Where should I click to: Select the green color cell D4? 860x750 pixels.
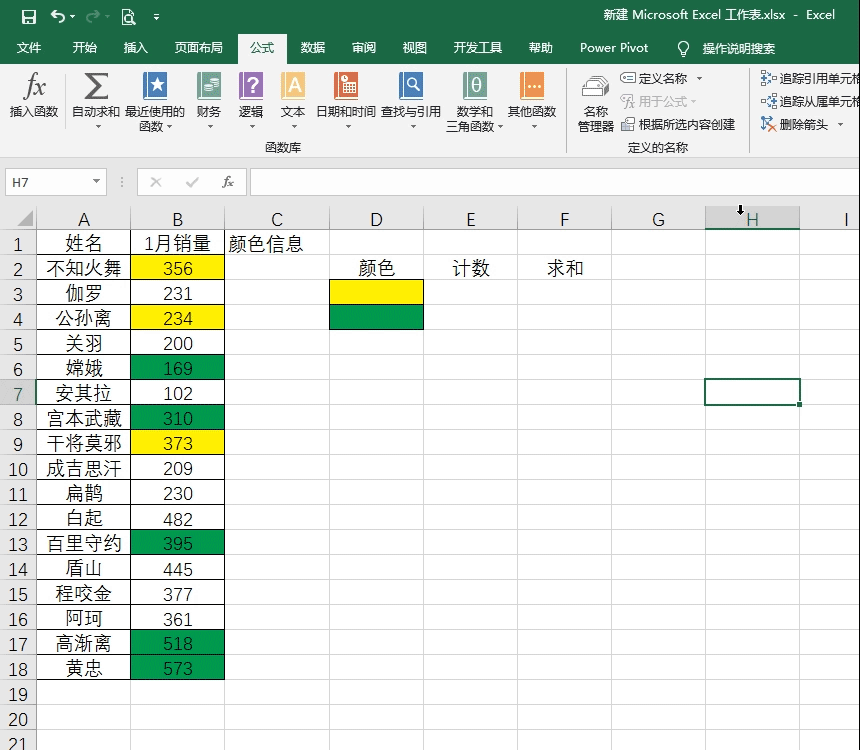(x=376, y=317)
